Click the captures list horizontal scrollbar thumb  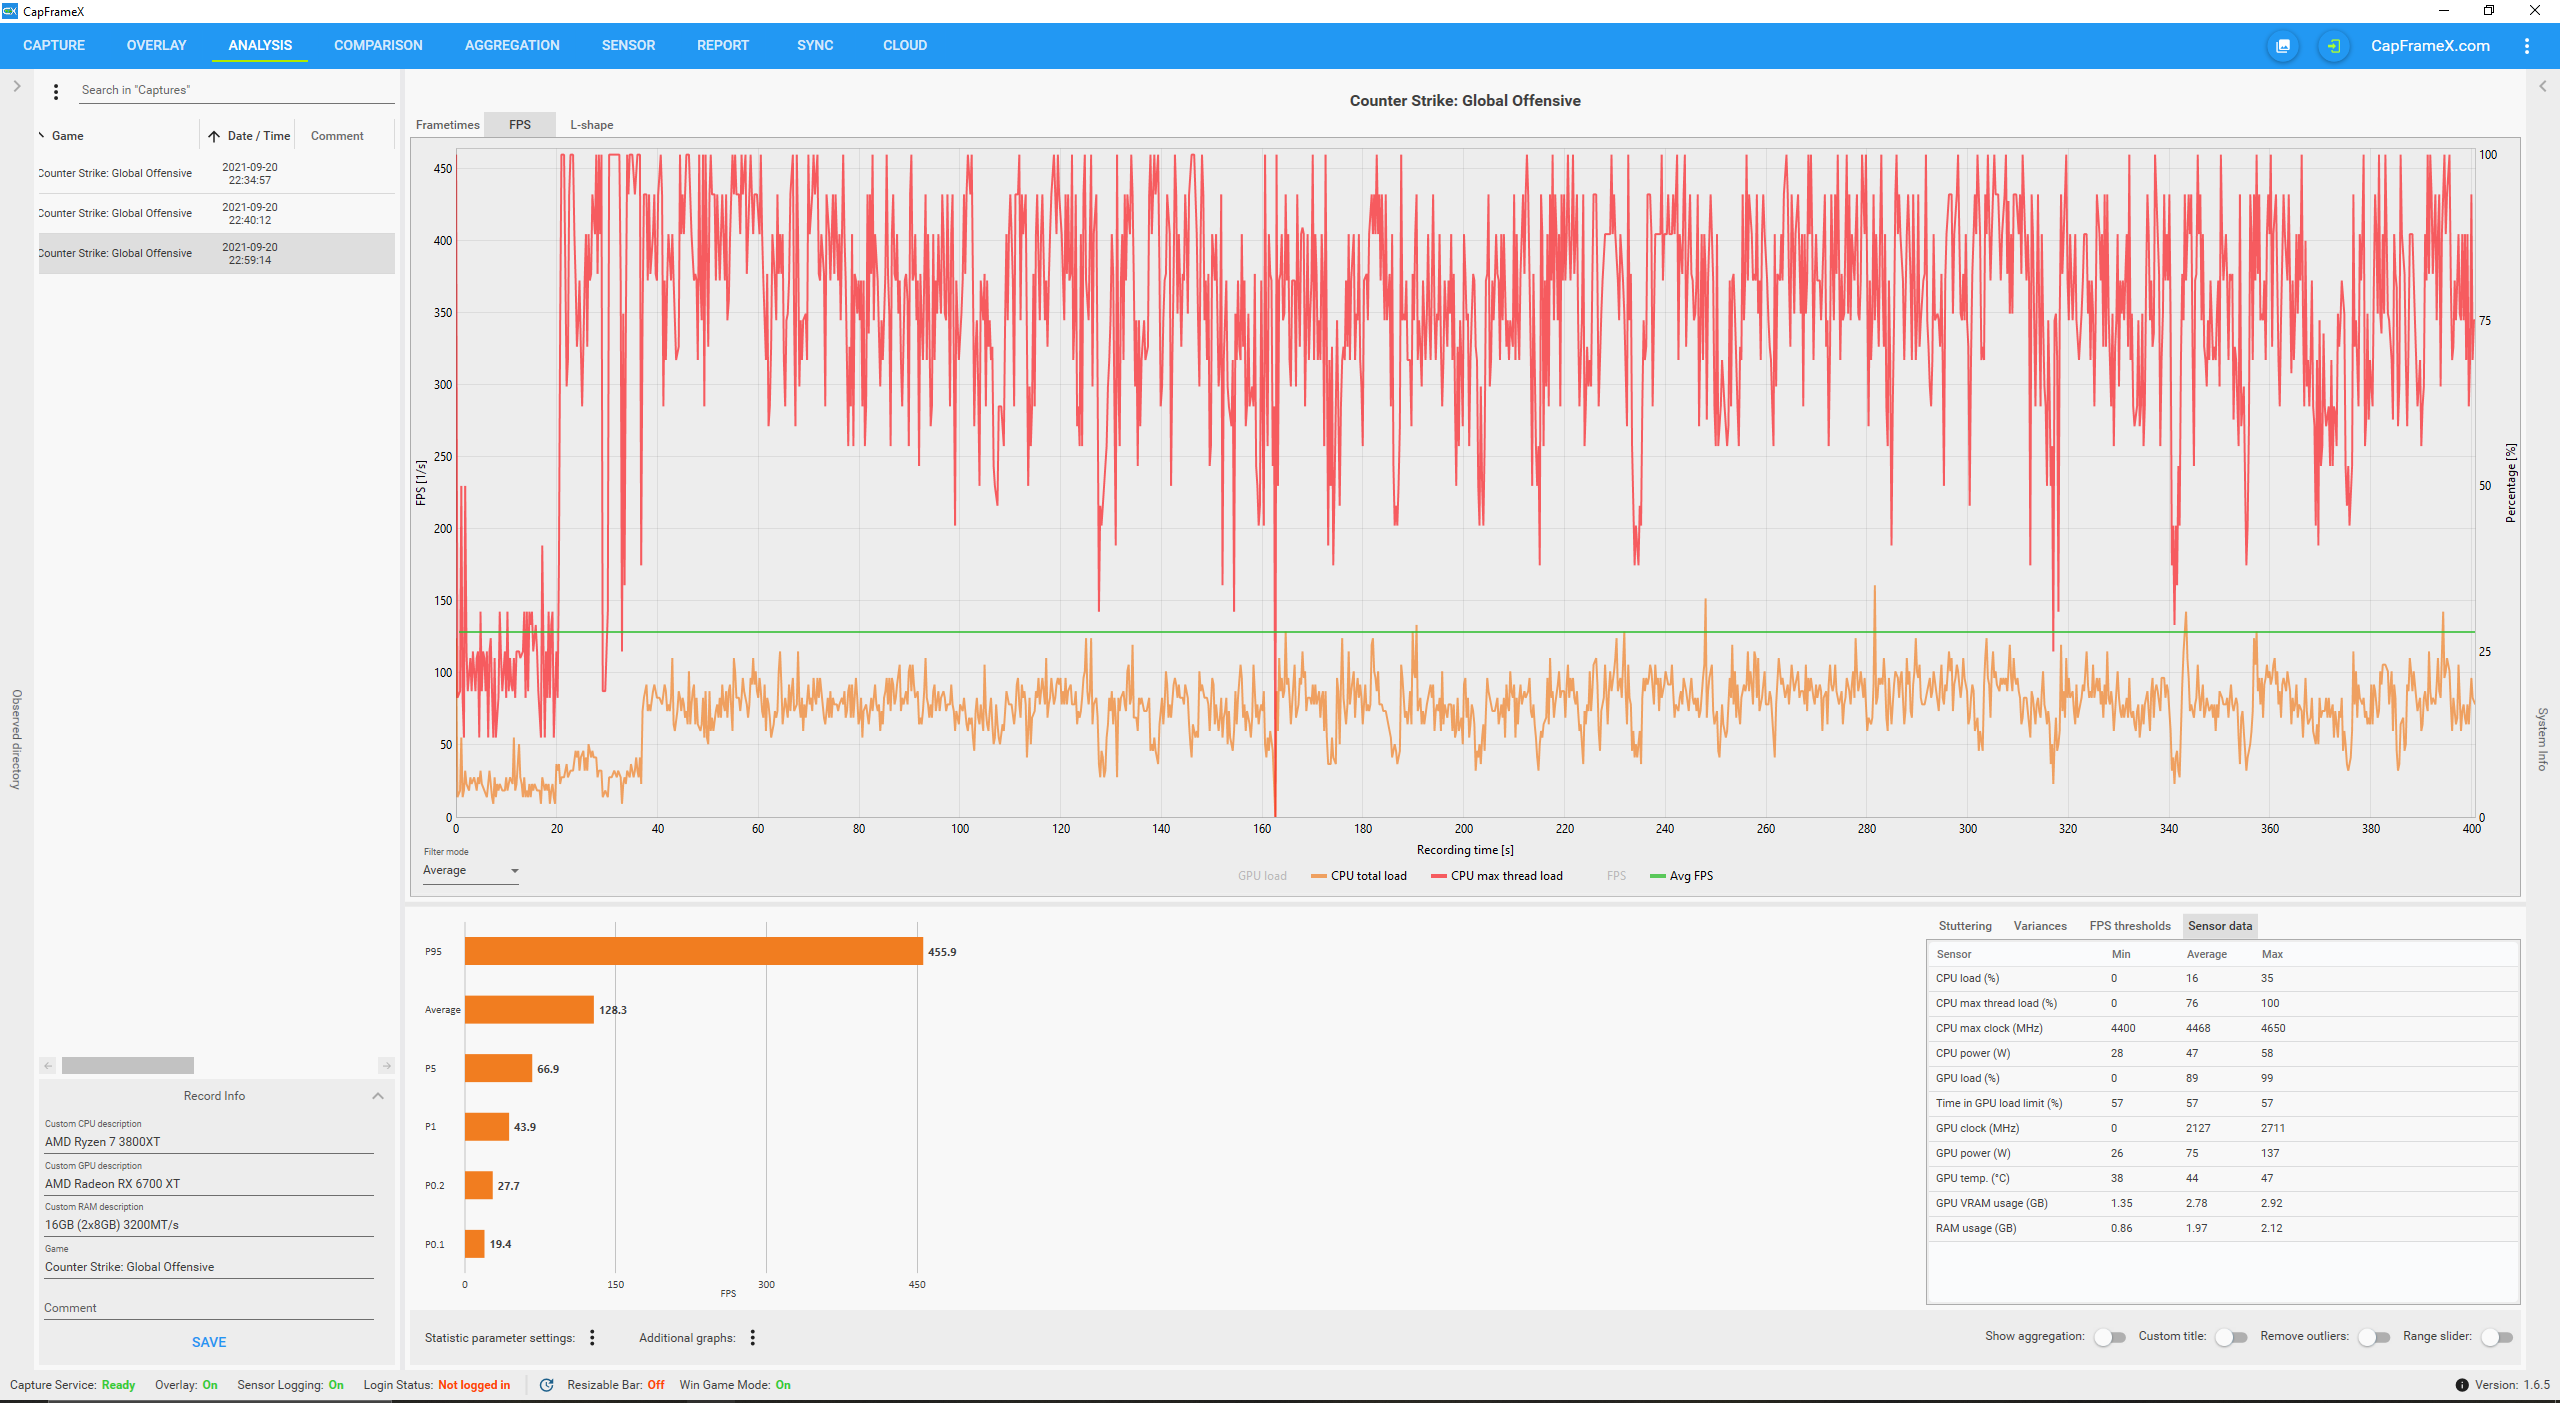click(128, 1066)
